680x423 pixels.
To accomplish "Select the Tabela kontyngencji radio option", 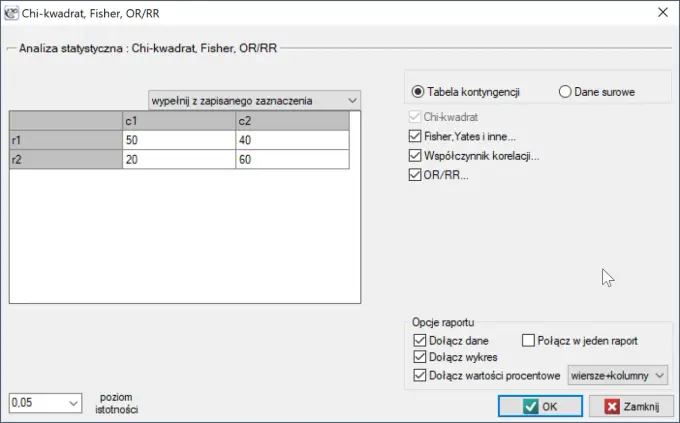I will pos(418,92).
